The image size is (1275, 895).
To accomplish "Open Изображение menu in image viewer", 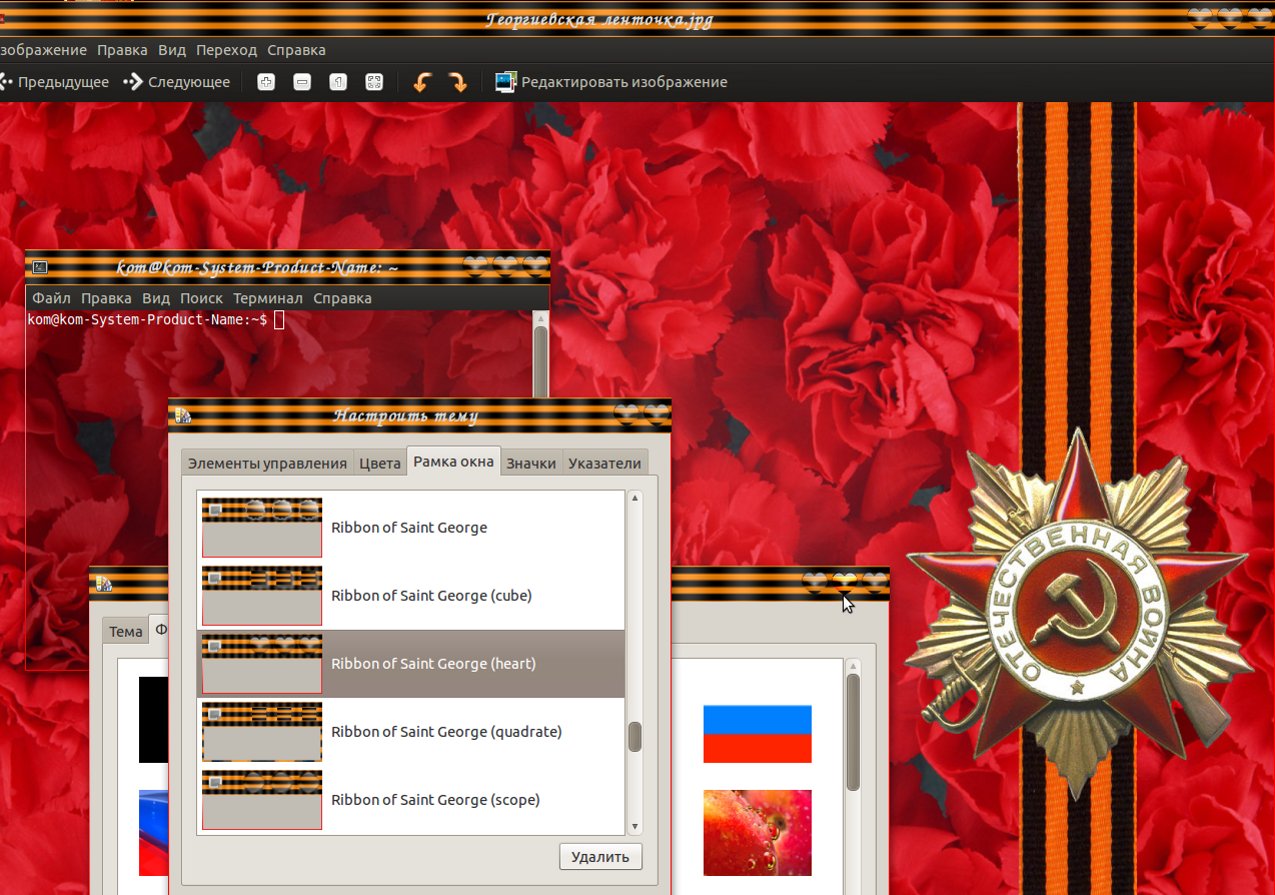I will pos(43,50).
